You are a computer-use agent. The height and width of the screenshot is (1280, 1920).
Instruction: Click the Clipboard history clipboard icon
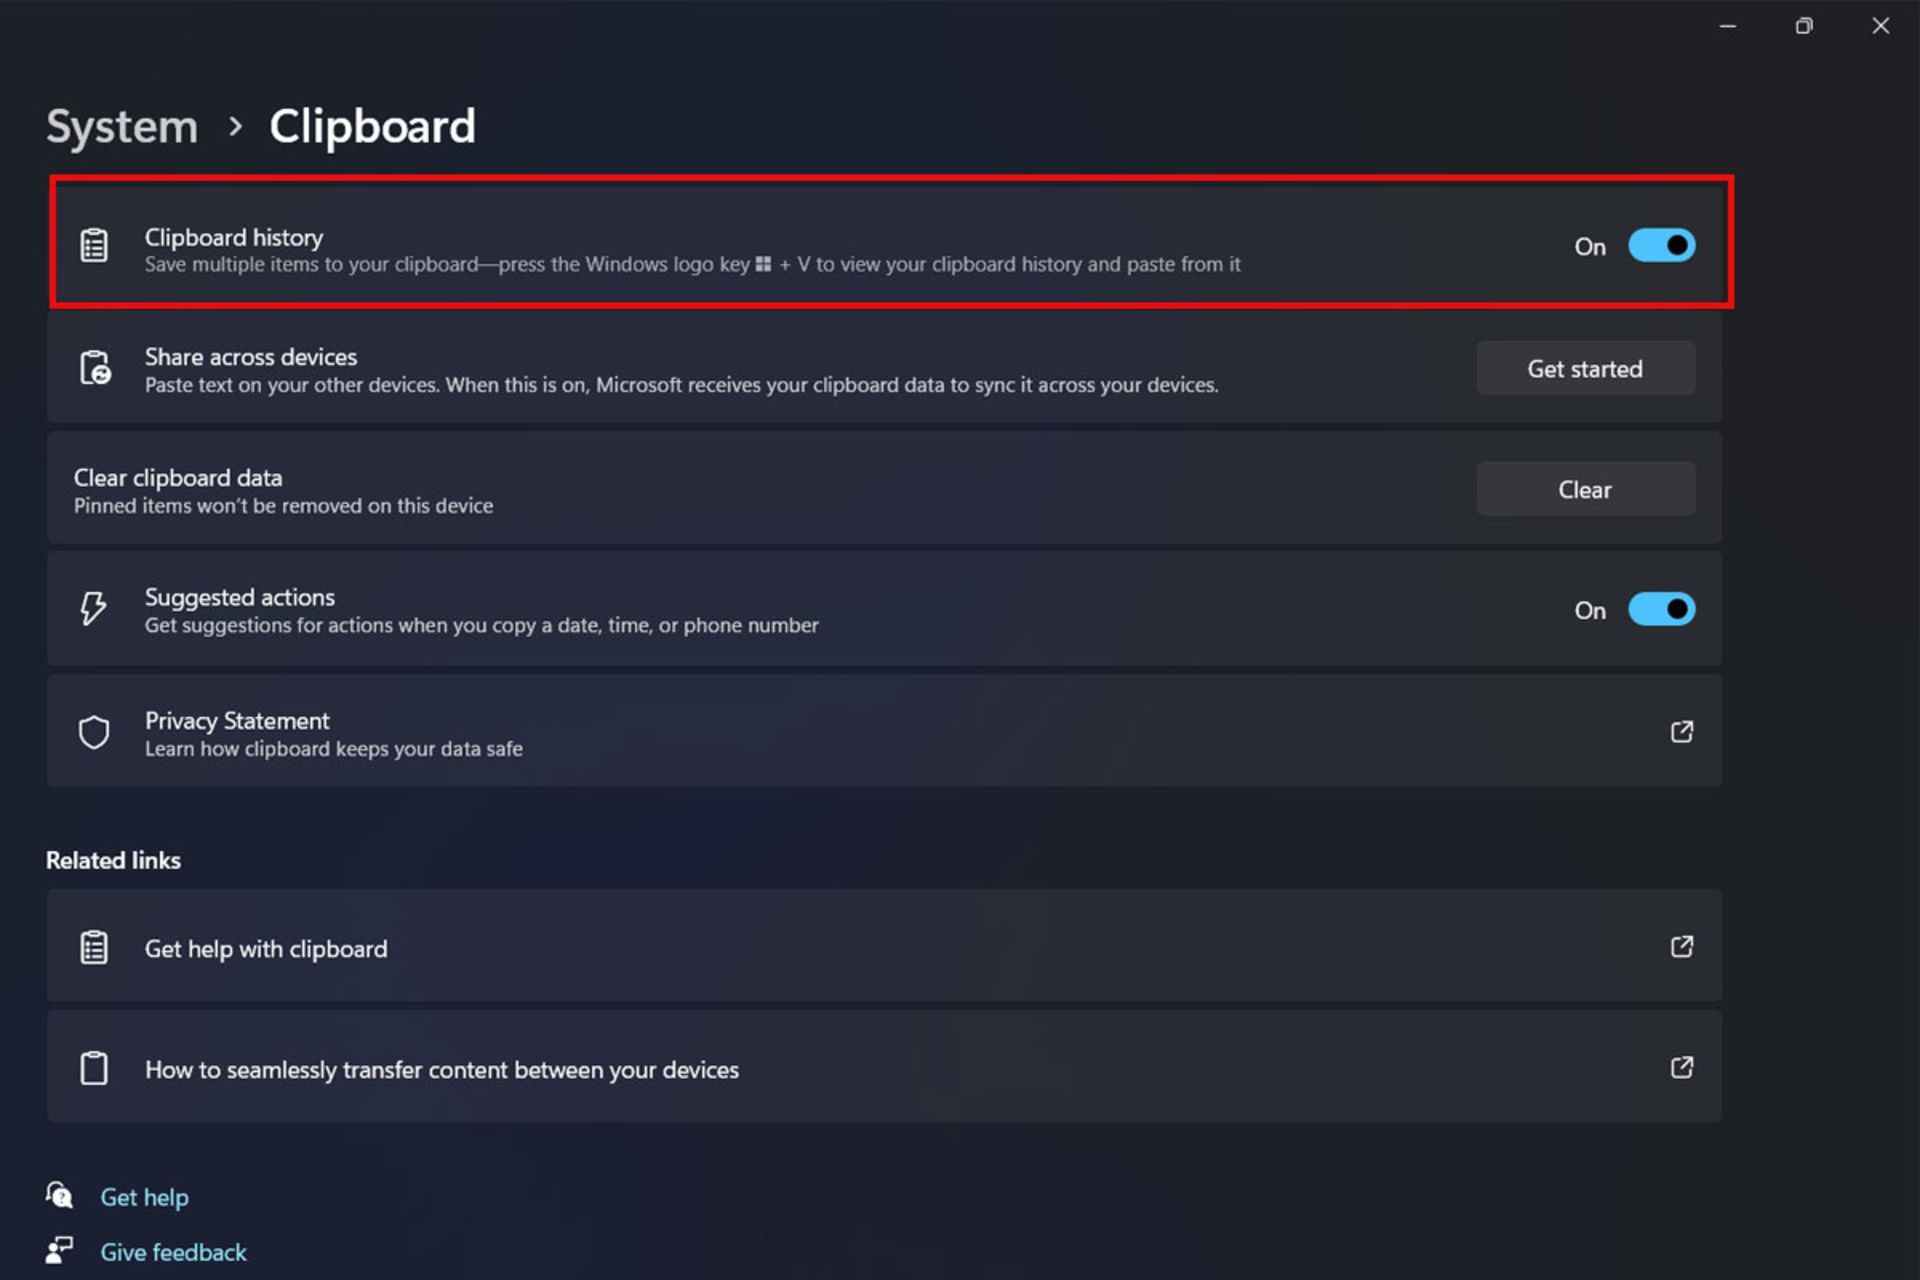pyautogui.click(x=94, y=245)
